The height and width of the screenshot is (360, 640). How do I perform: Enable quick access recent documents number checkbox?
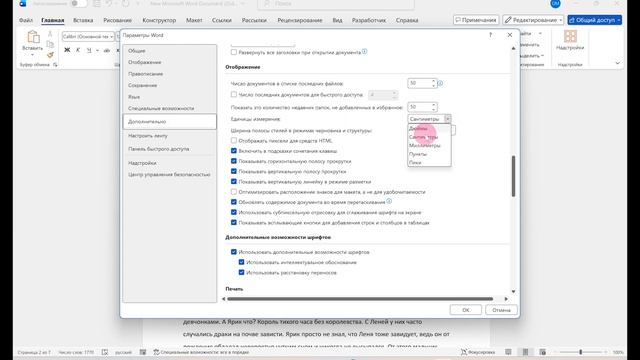coord(234,94)
